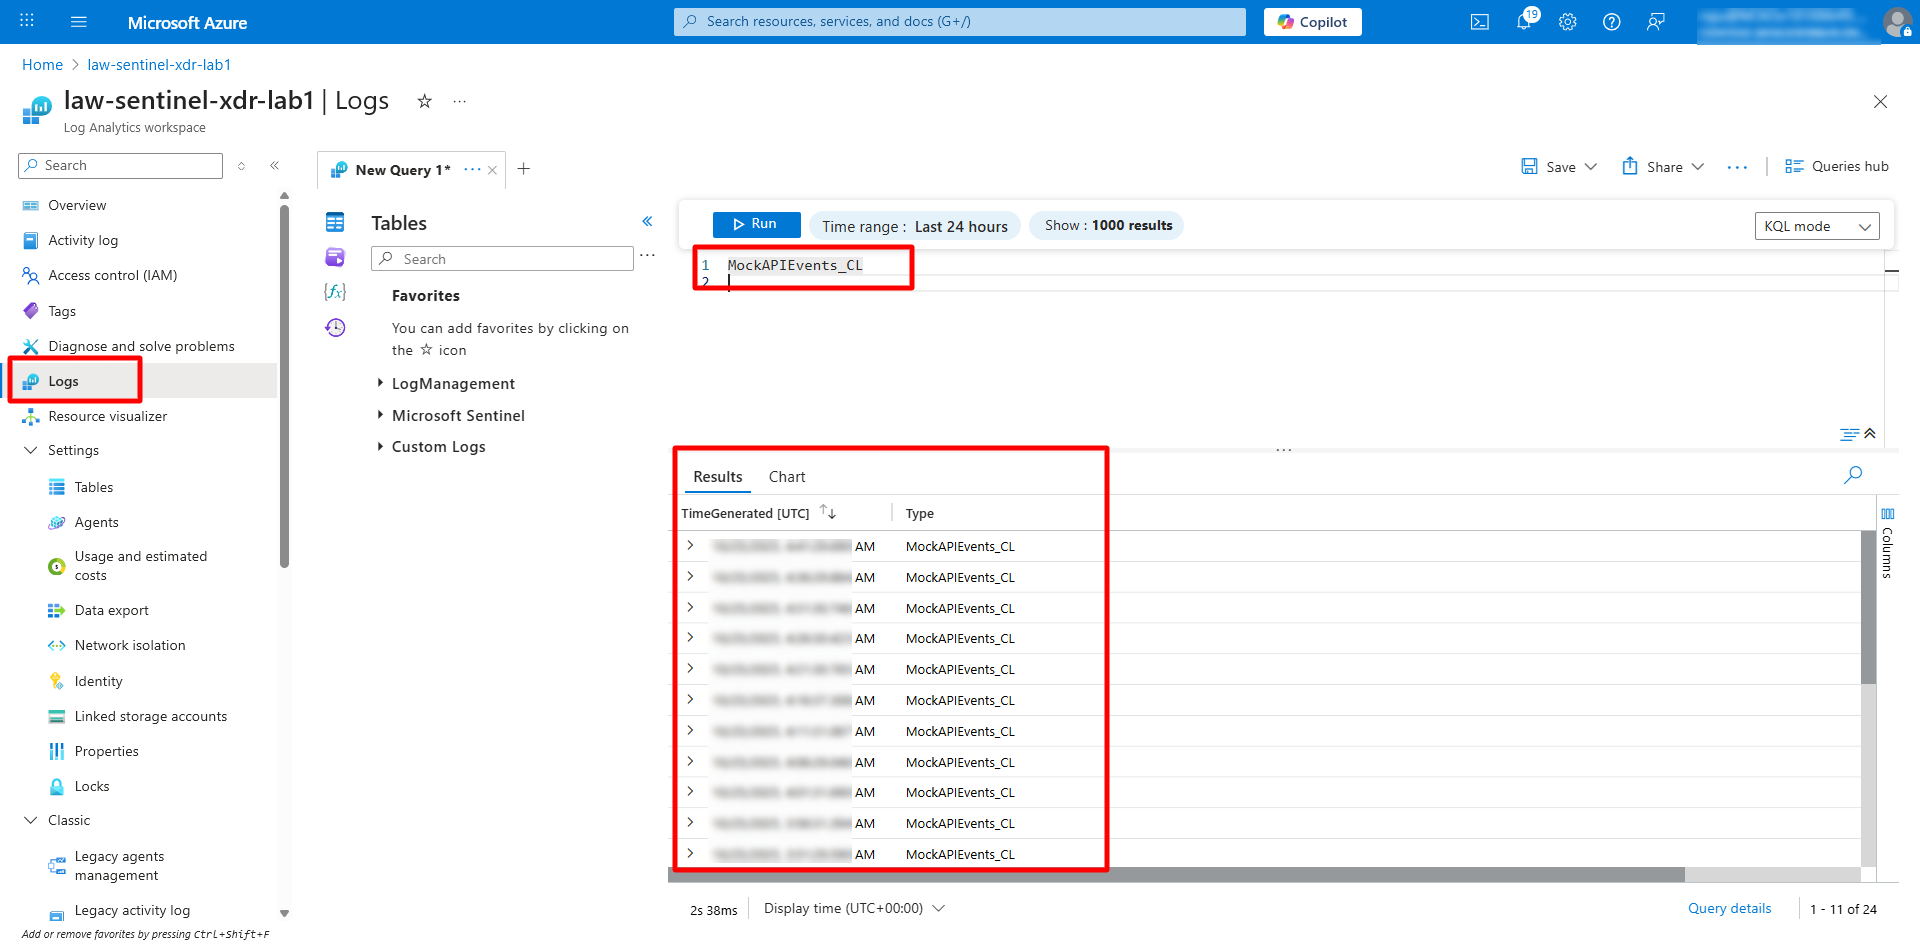
Task: Select the Functions fx panel icon
Action: 335,291
